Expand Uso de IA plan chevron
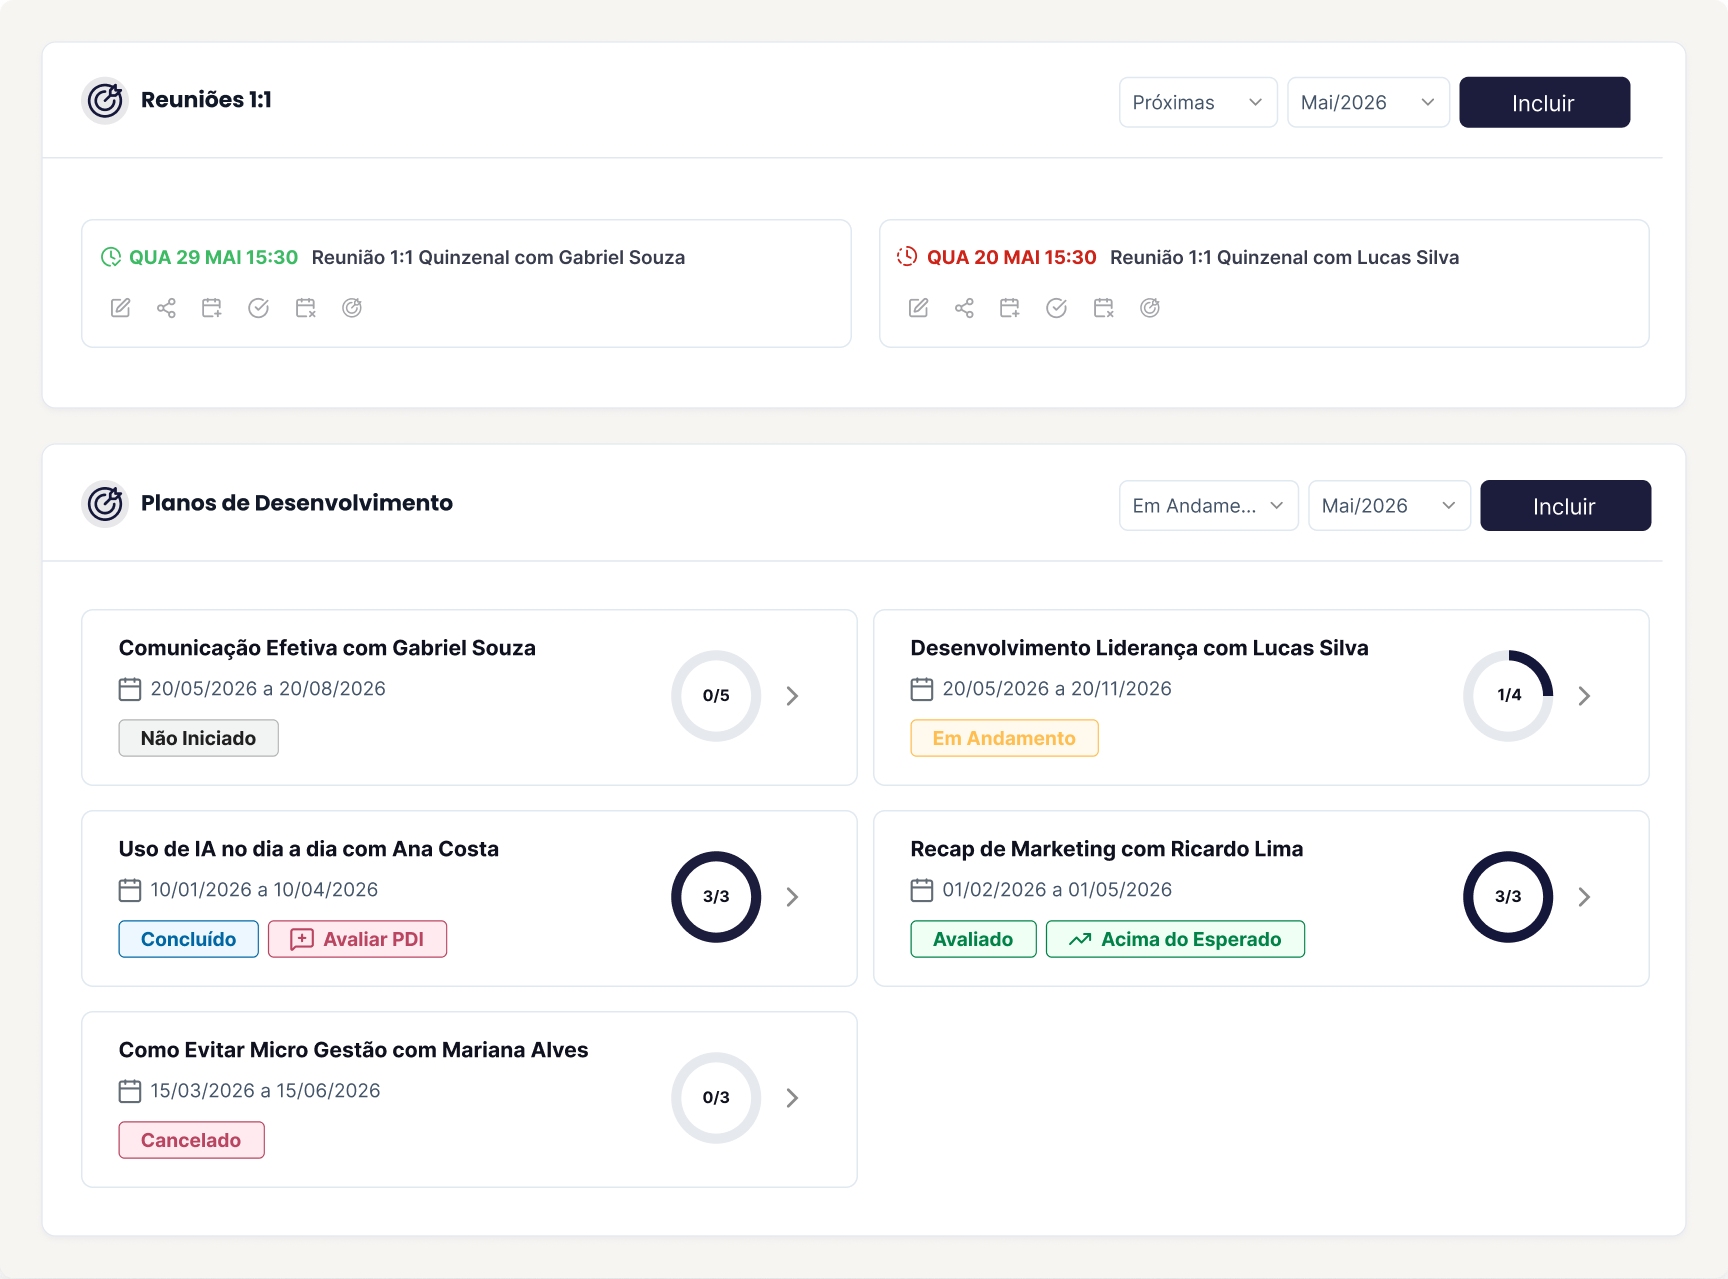The image size is (1728, 1279). pyautogui.click(x=792, y=897)
